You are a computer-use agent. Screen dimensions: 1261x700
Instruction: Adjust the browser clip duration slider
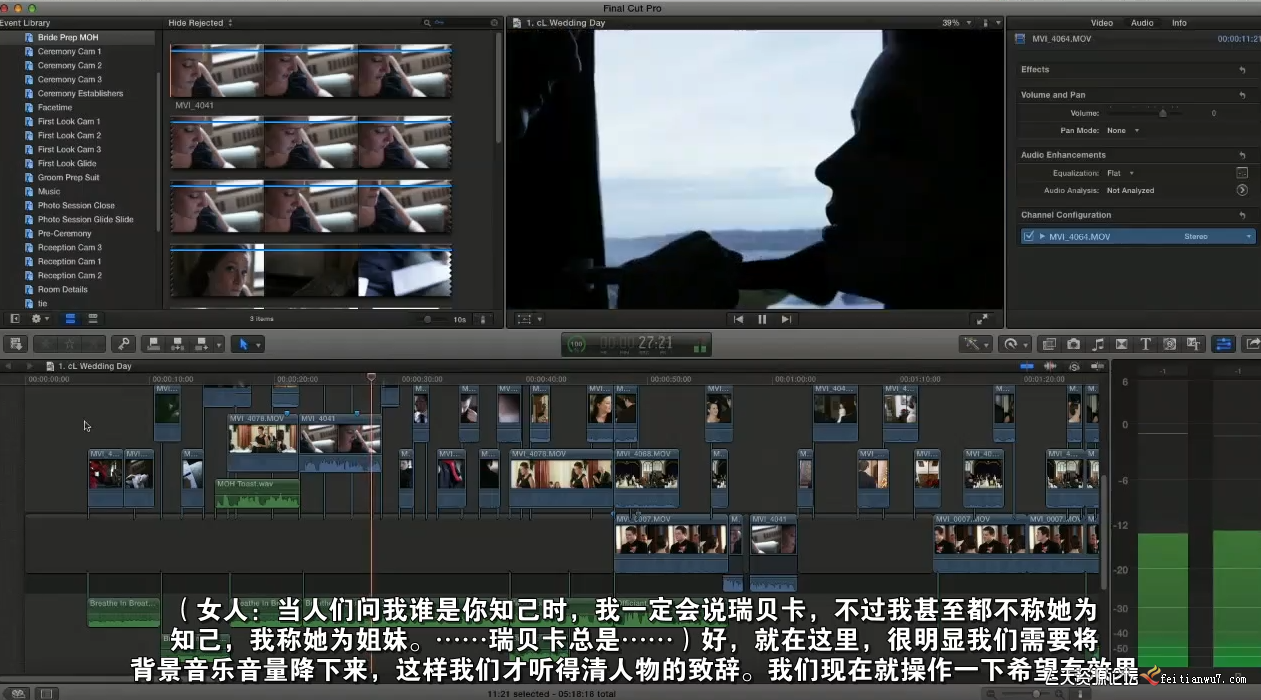click(428, 319)
